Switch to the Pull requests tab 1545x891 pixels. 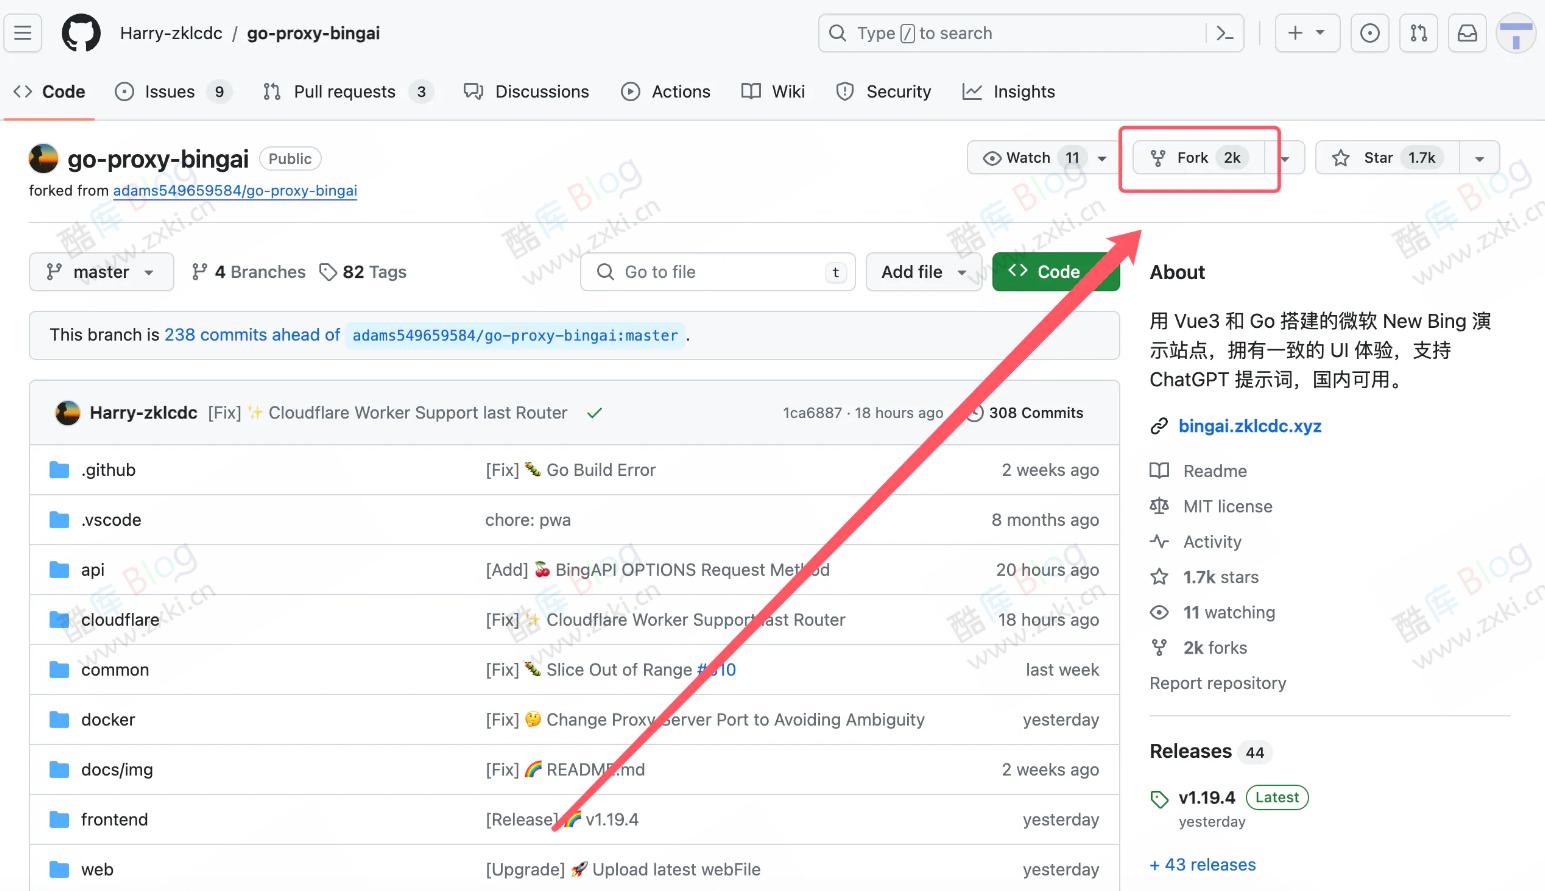pyautogui.click(x=344, y=91)
